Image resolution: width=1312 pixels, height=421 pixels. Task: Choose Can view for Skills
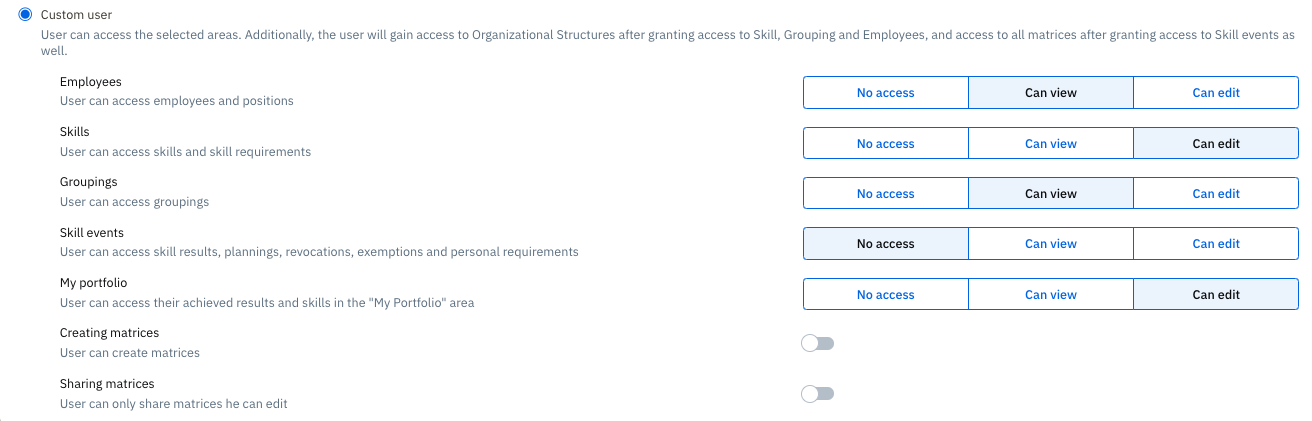[x=1050, y=144]
